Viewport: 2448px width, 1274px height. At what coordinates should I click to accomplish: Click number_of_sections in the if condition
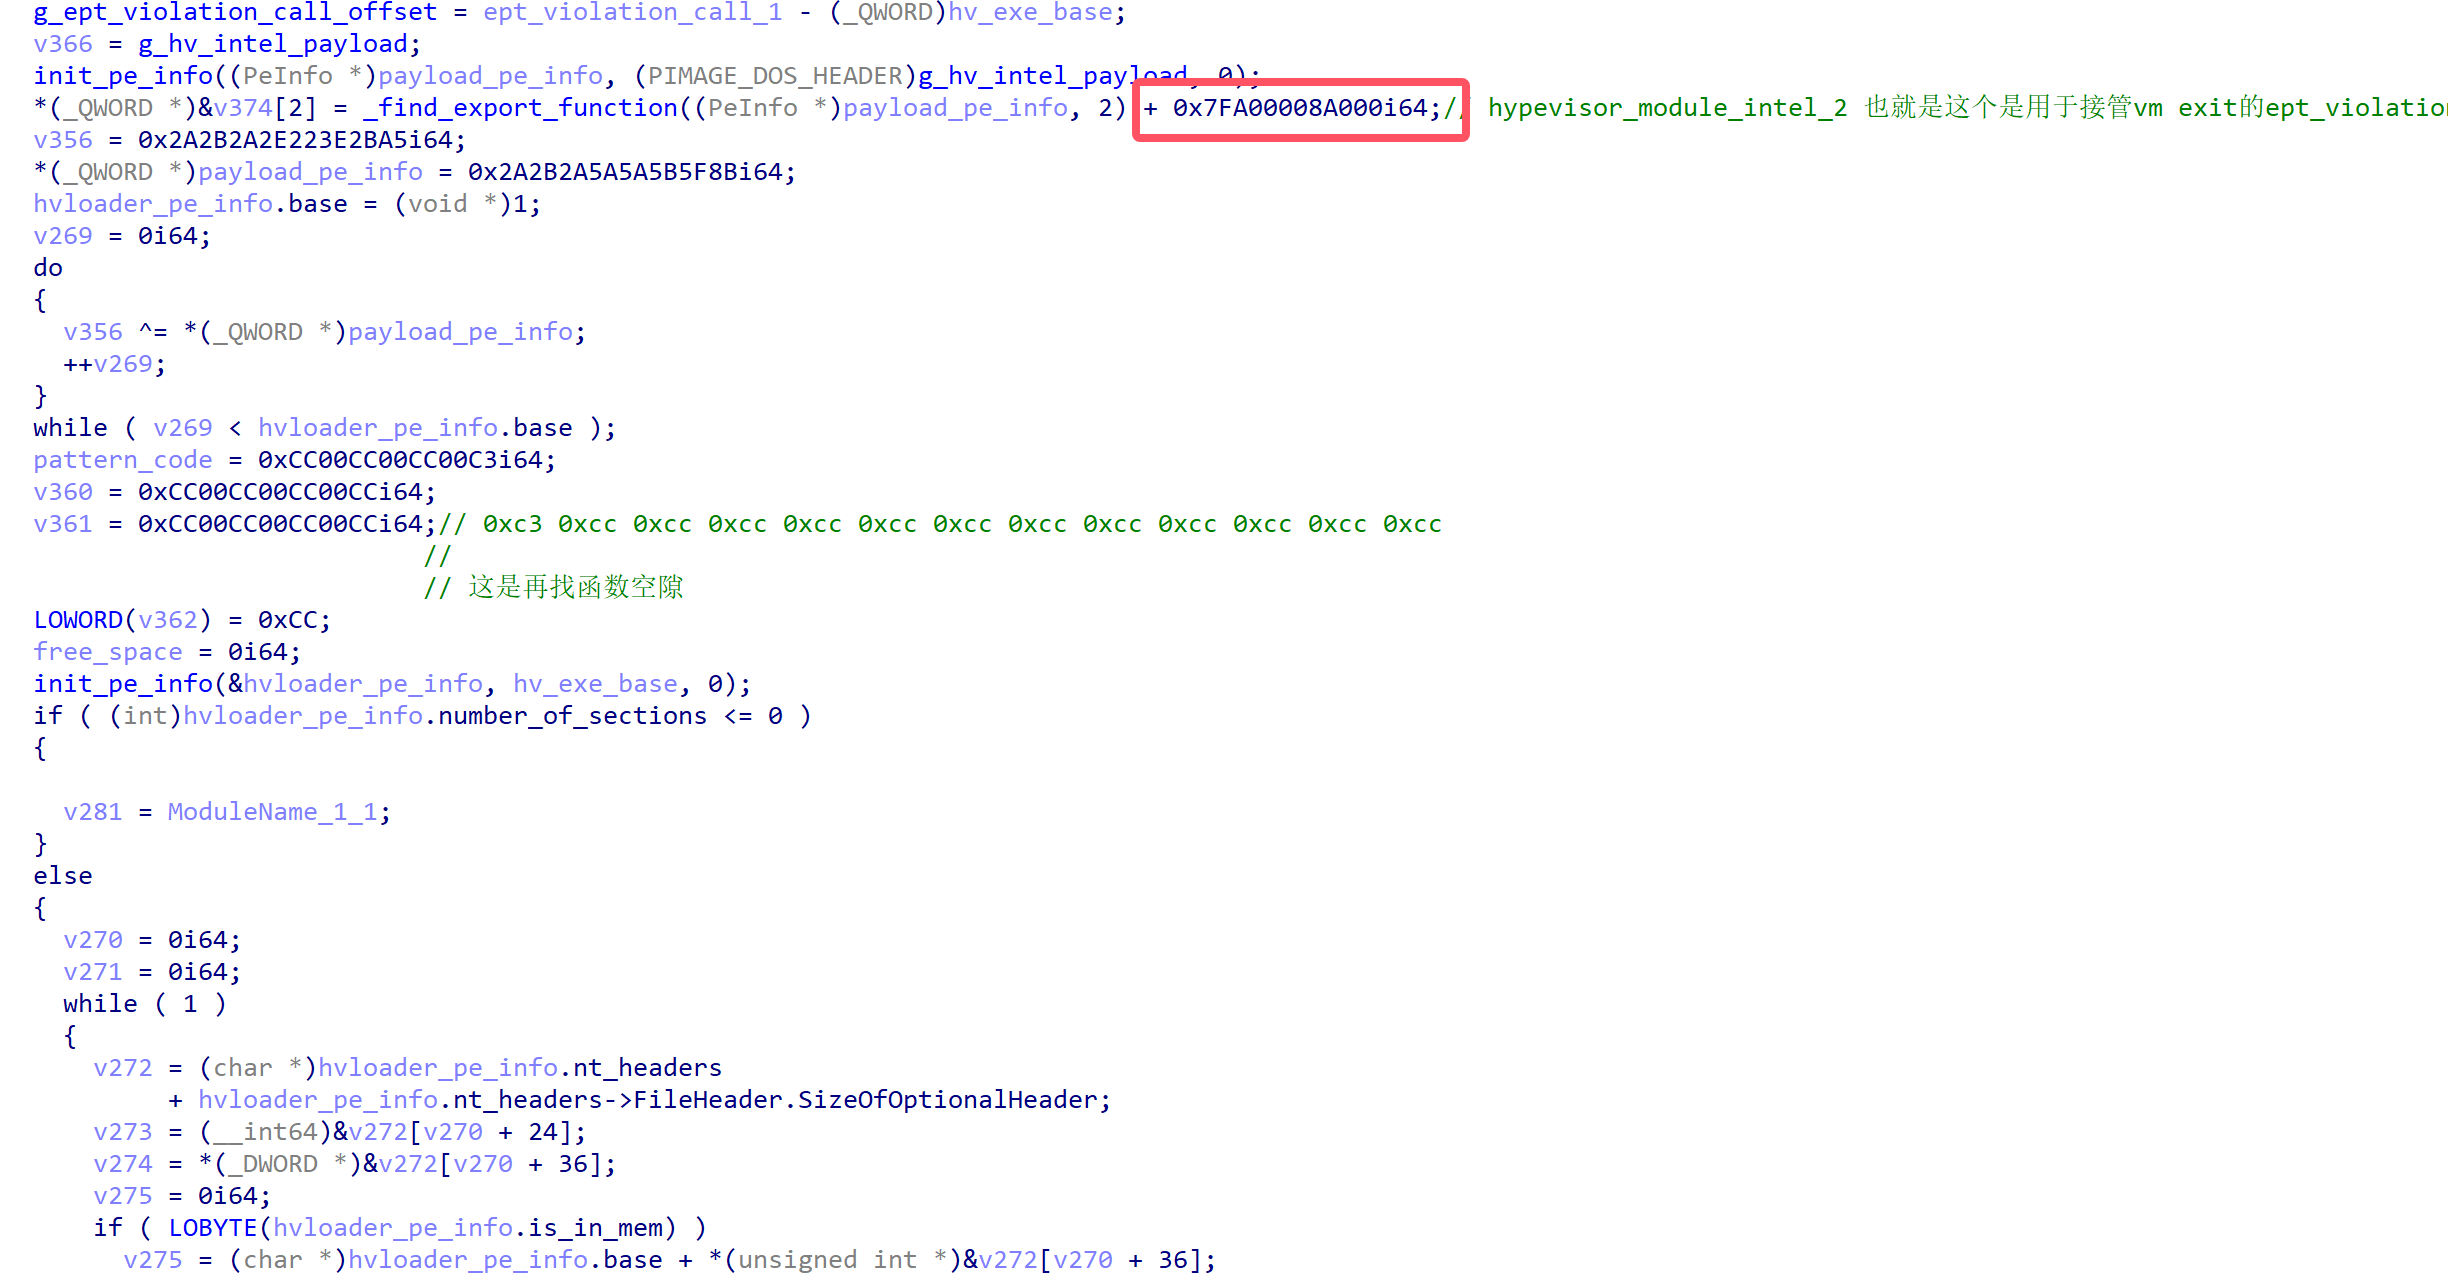tap(573, 716)
